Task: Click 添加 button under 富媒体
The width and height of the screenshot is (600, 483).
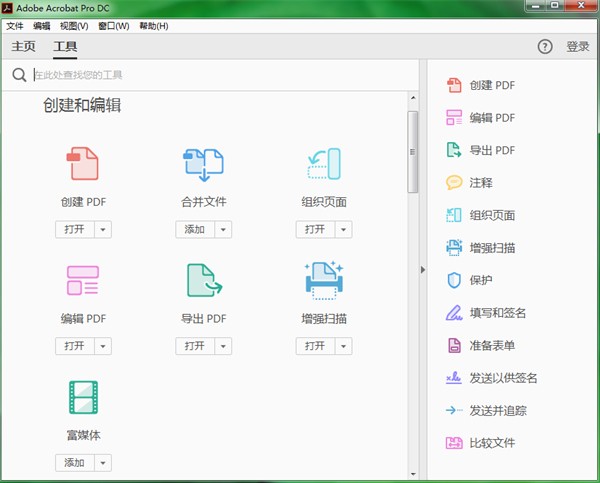Action: tap(75, 463)
